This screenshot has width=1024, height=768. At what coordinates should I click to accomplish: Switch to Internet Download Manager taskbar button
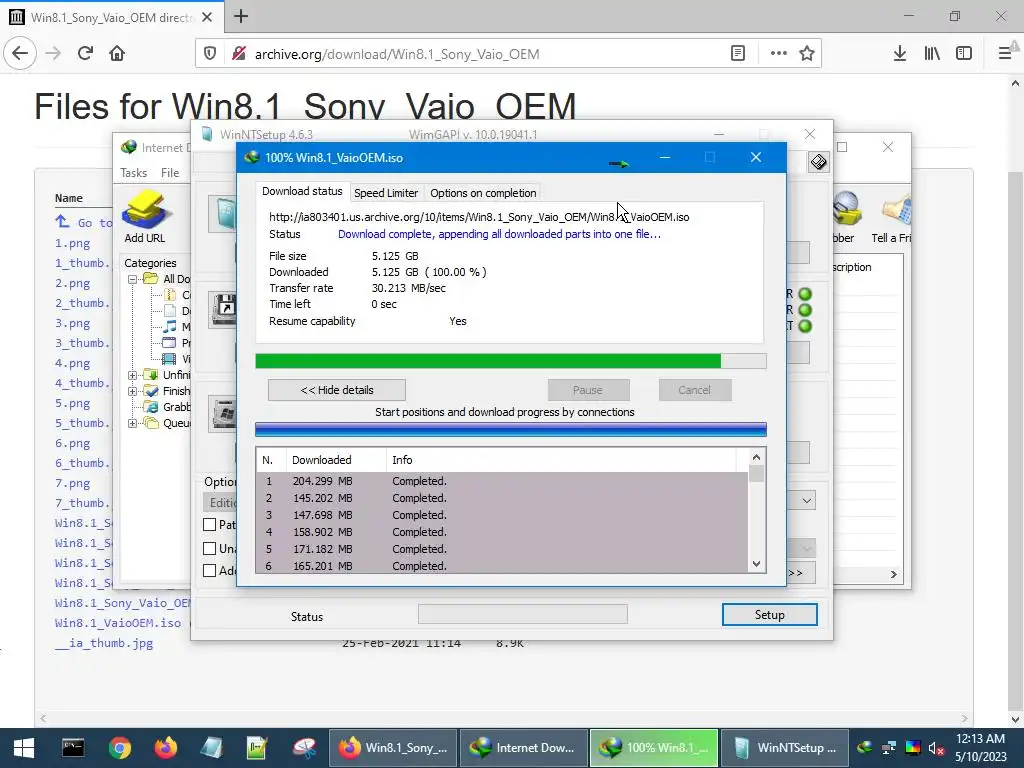(523, 748)
